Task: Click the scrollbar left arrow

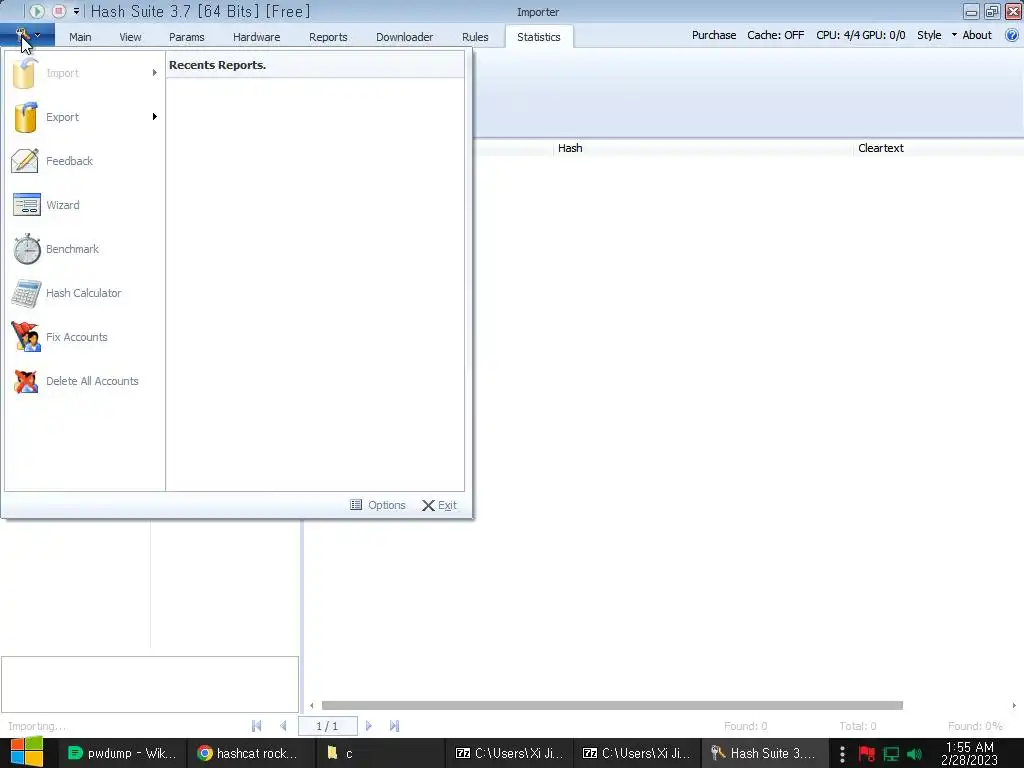Action: coord(312,705)
